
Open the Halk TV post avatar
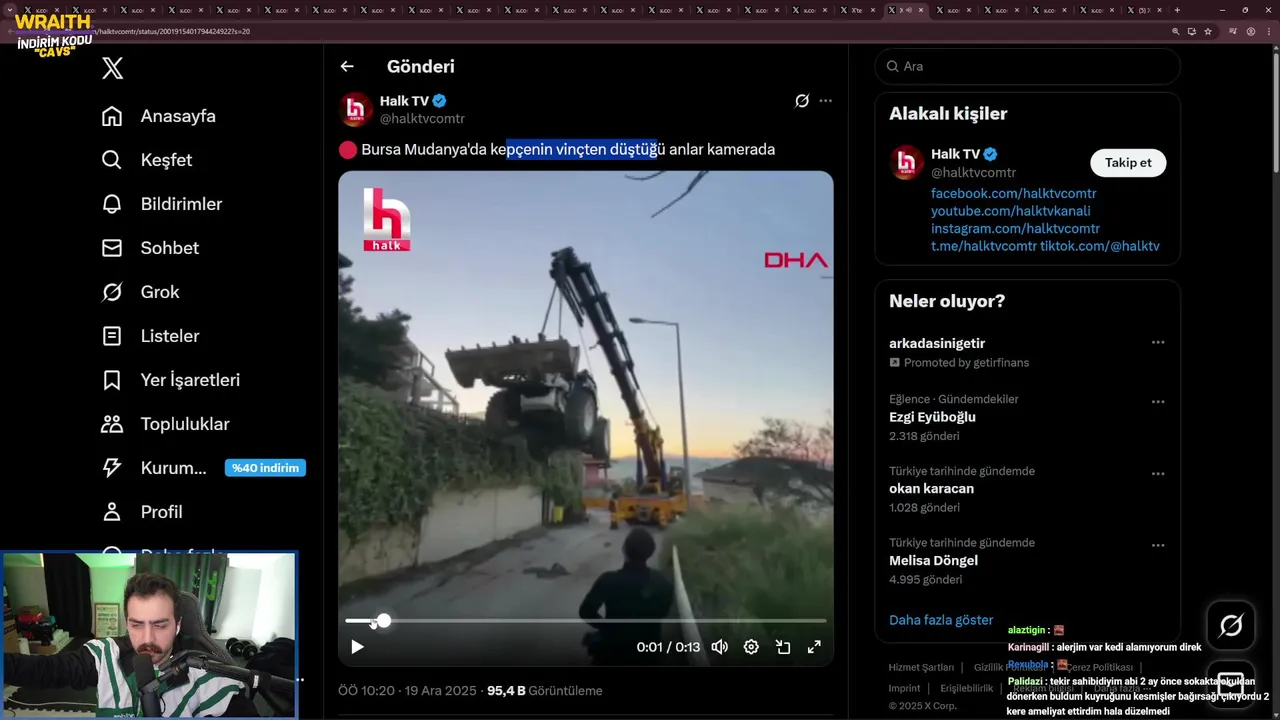point(356,109)
